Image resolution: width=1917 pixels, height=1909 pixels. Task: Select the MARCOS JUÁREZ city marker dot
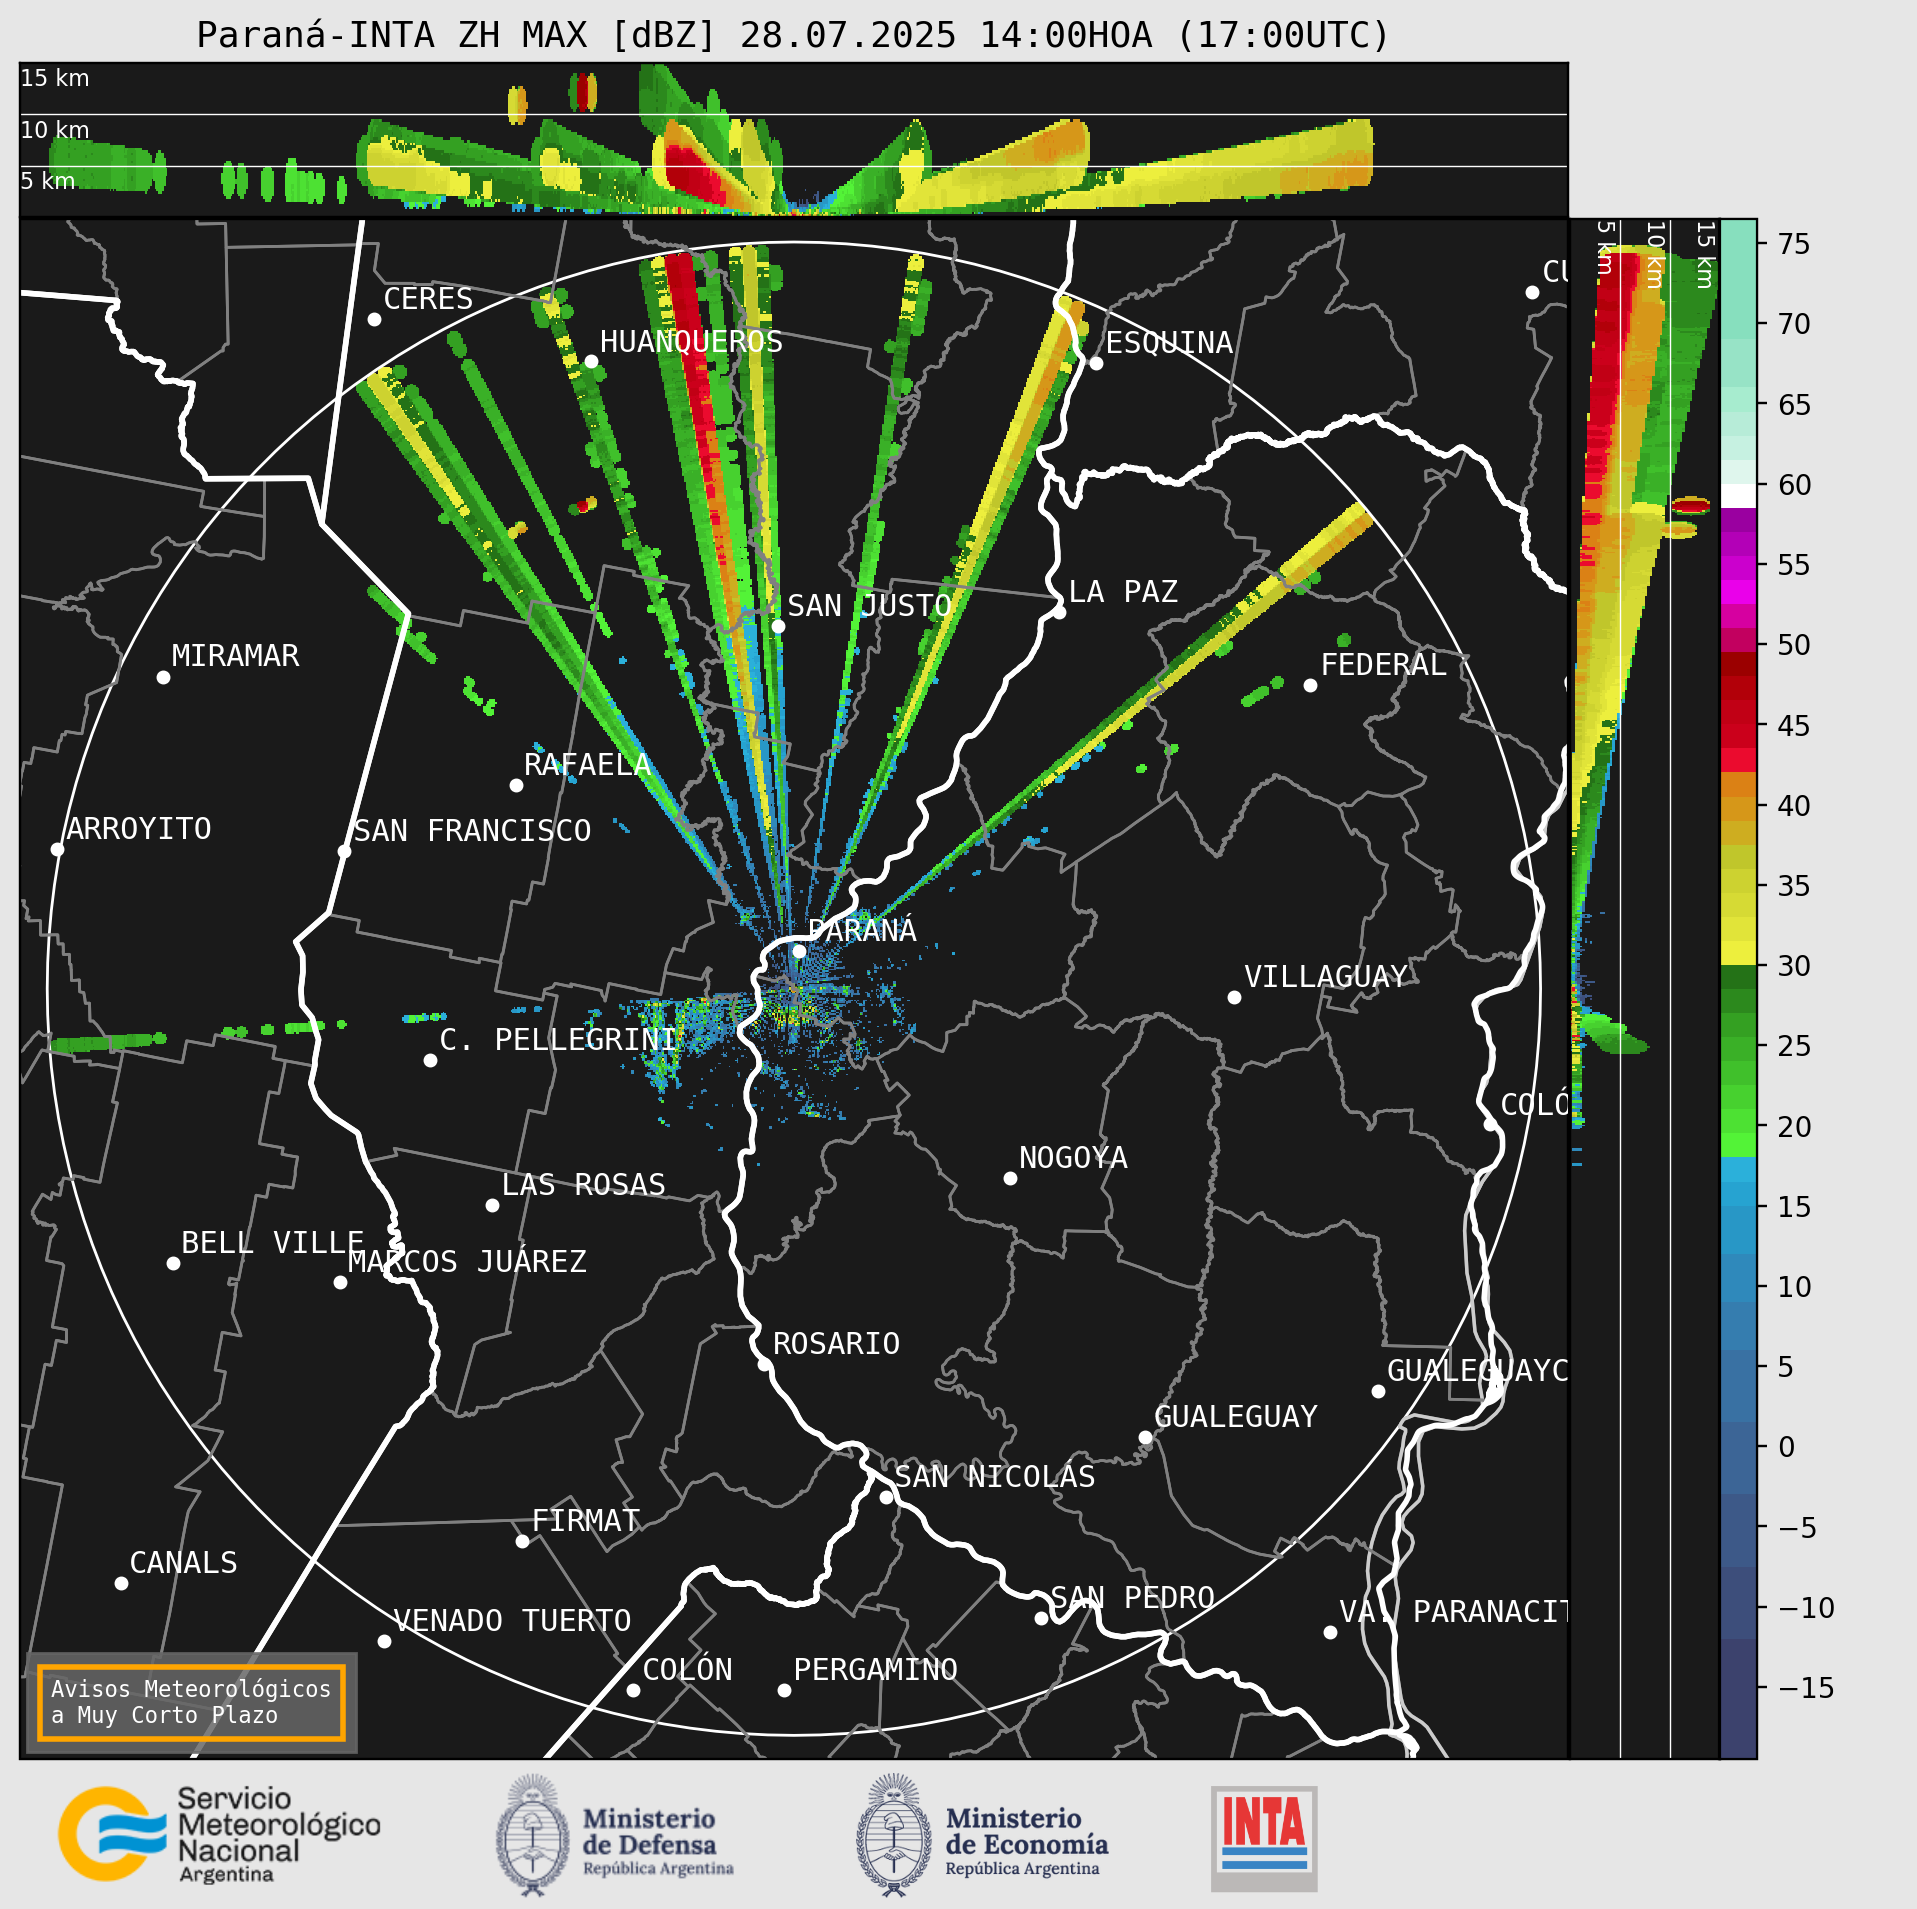point(340,1282)
